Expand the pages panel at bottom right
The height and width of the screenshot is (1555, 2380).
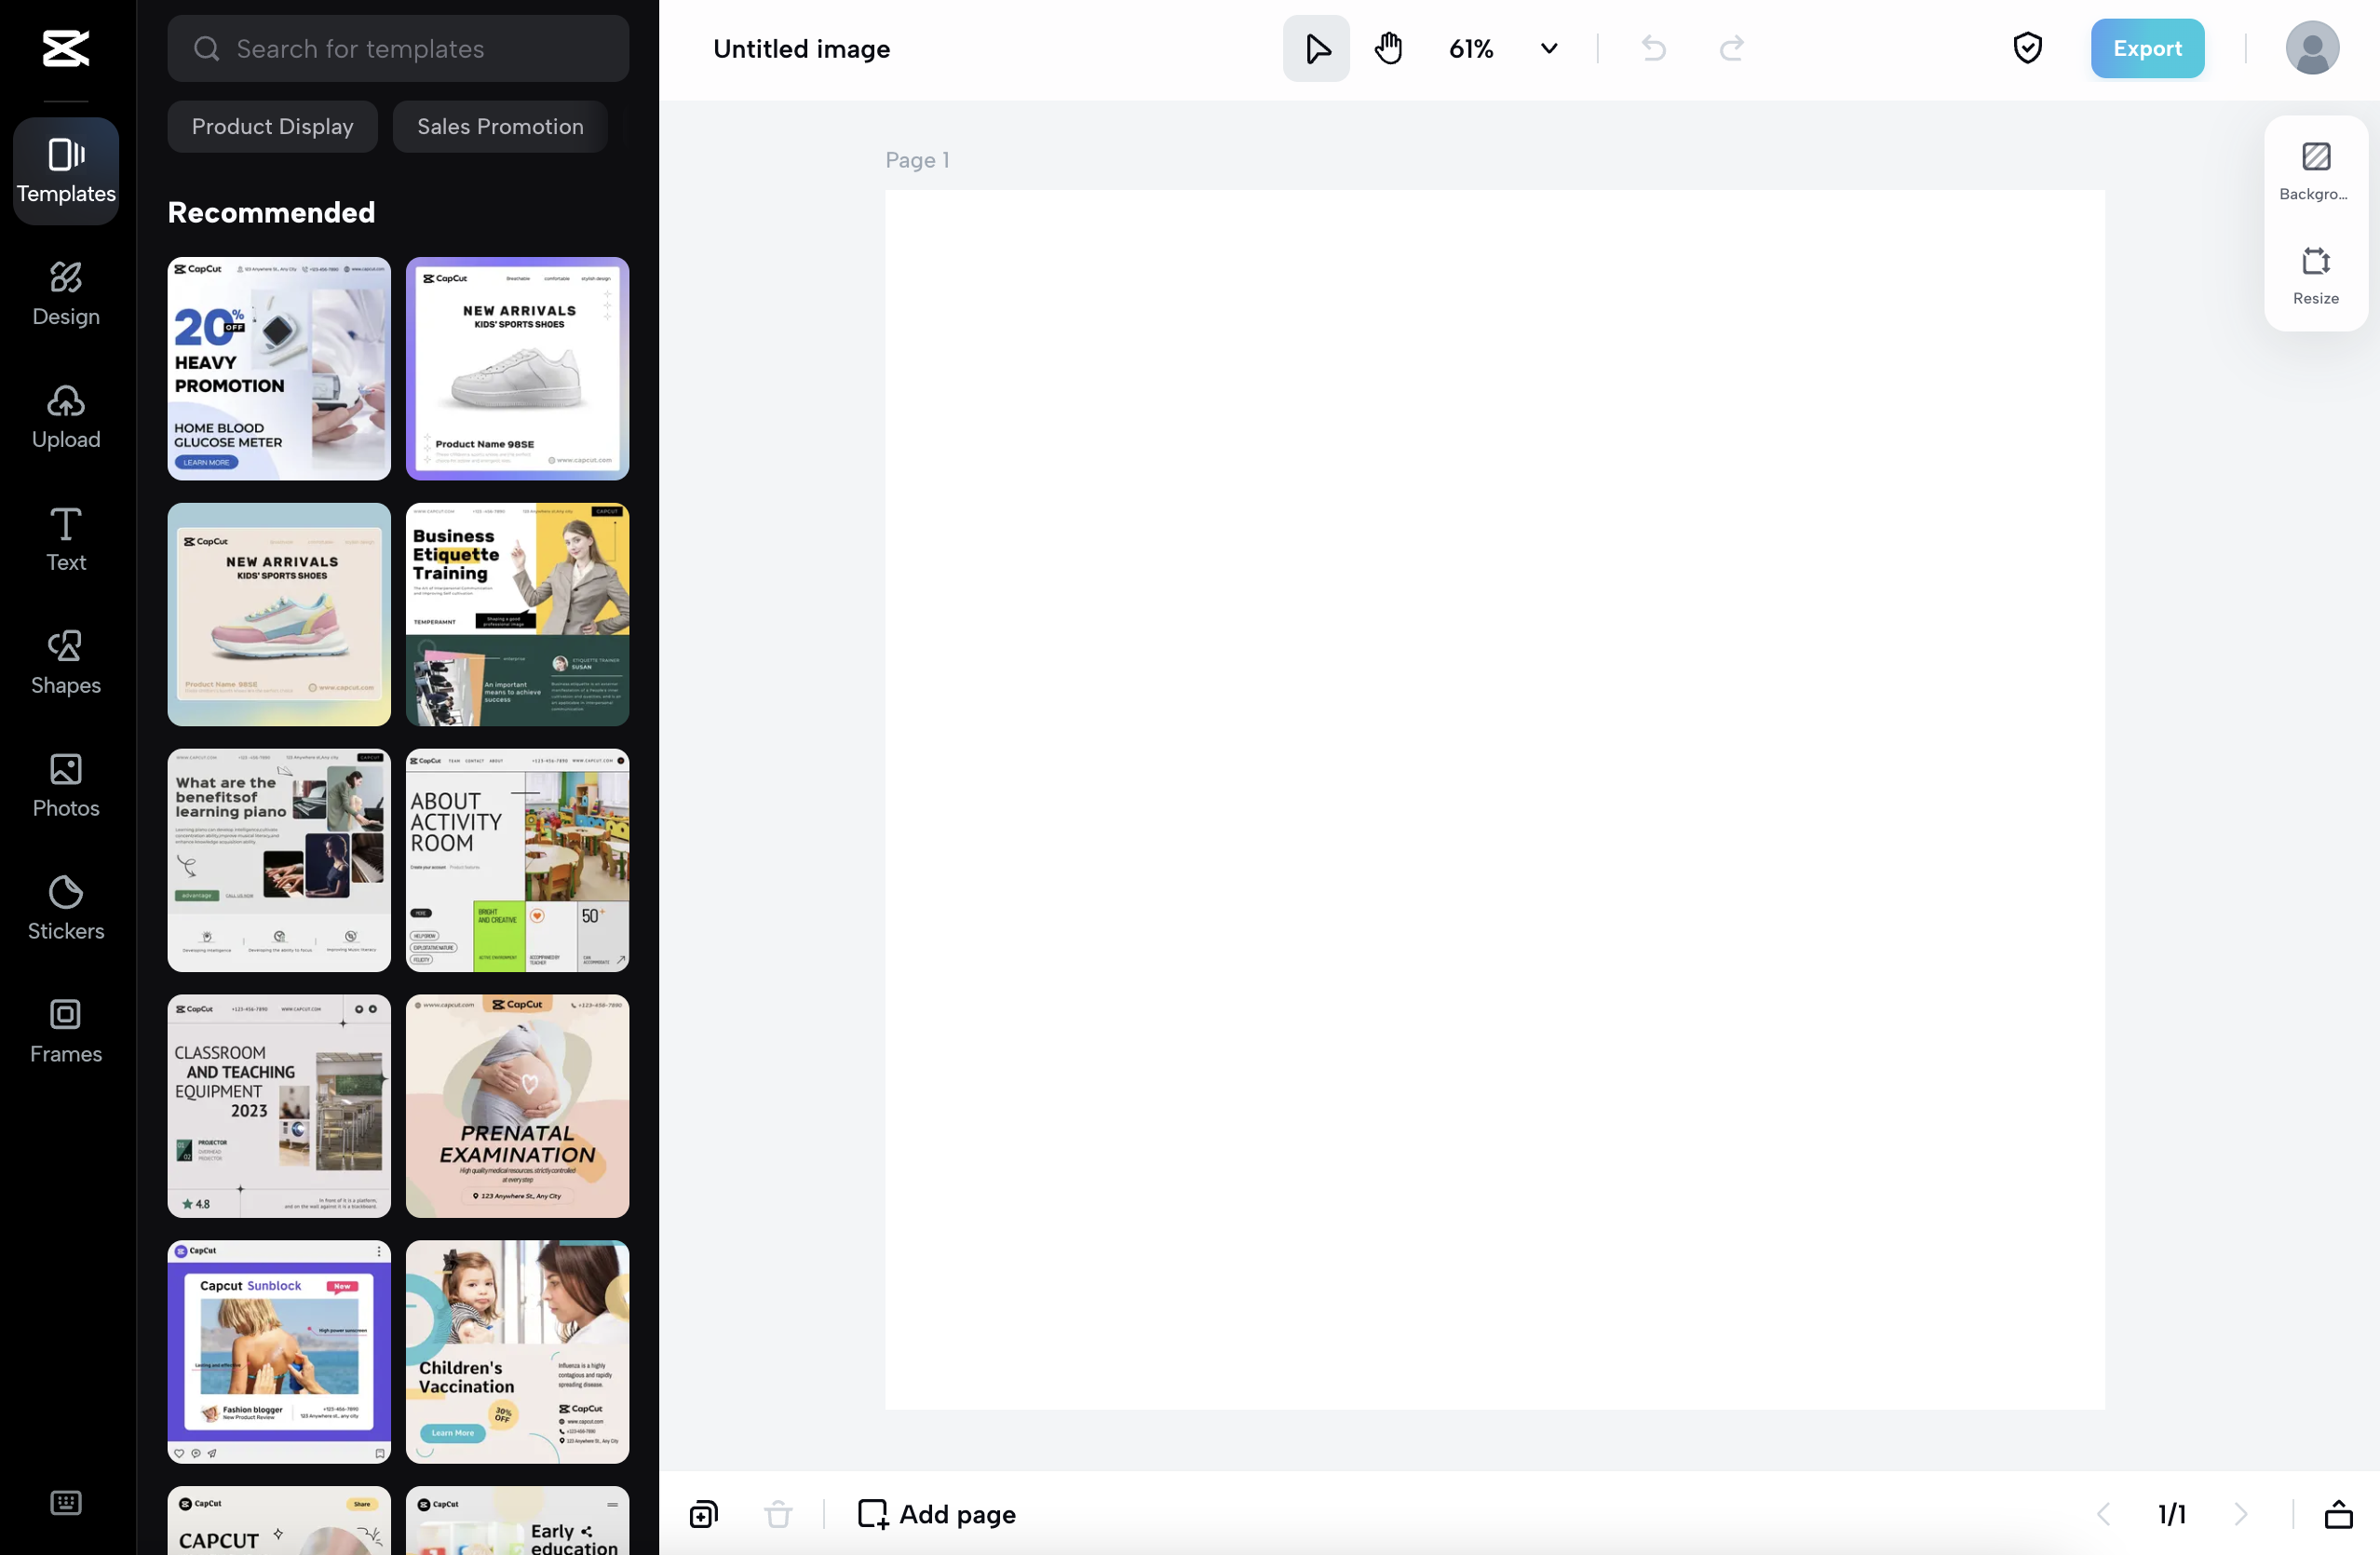(x=2338, y=1514)
